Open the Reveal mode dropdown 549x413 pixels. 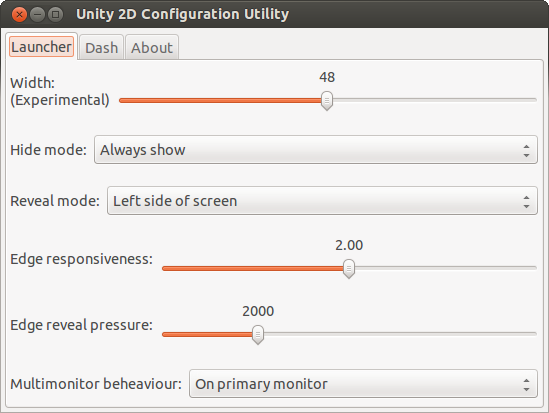[x=322, y=201]
